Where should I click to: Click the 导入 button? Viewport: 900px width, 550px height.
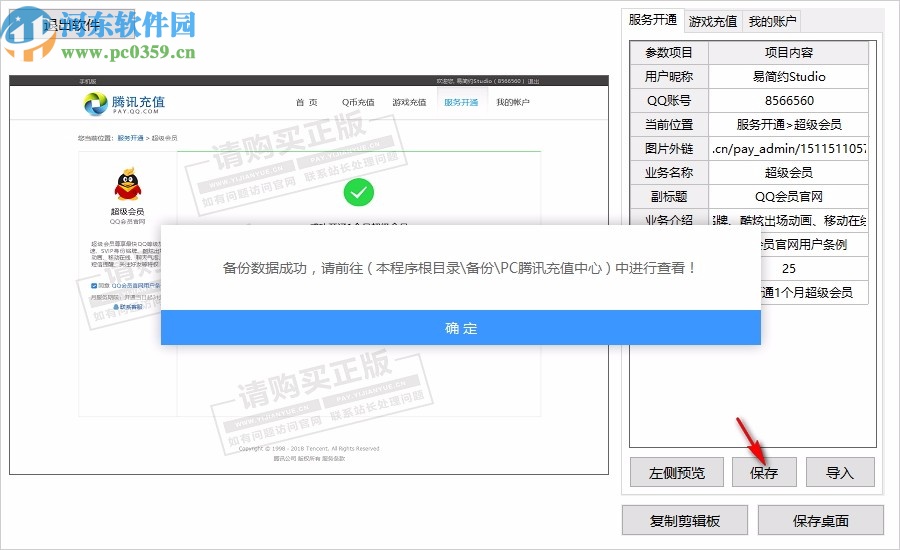(x=840, y=472)
